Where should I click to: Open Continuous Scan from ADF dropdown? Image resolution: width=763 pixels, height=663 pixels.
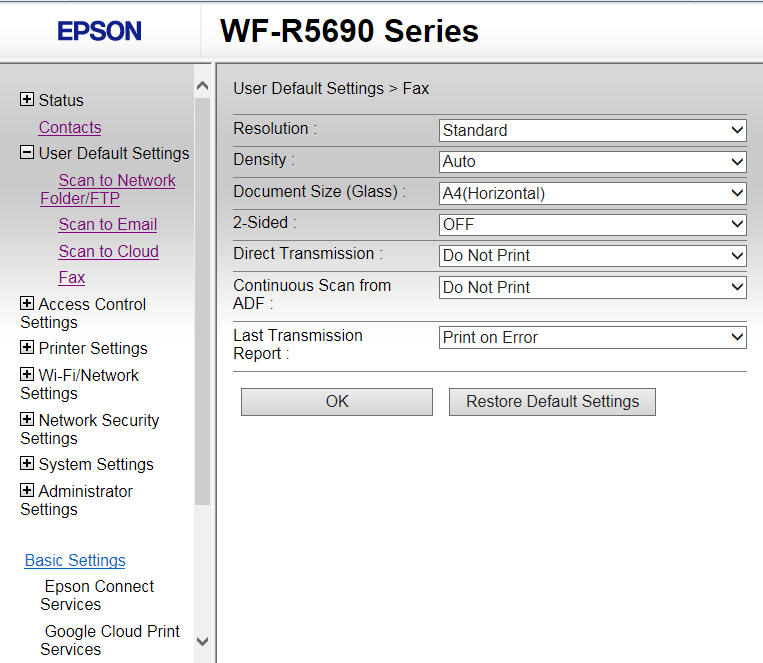click(592, 287)
